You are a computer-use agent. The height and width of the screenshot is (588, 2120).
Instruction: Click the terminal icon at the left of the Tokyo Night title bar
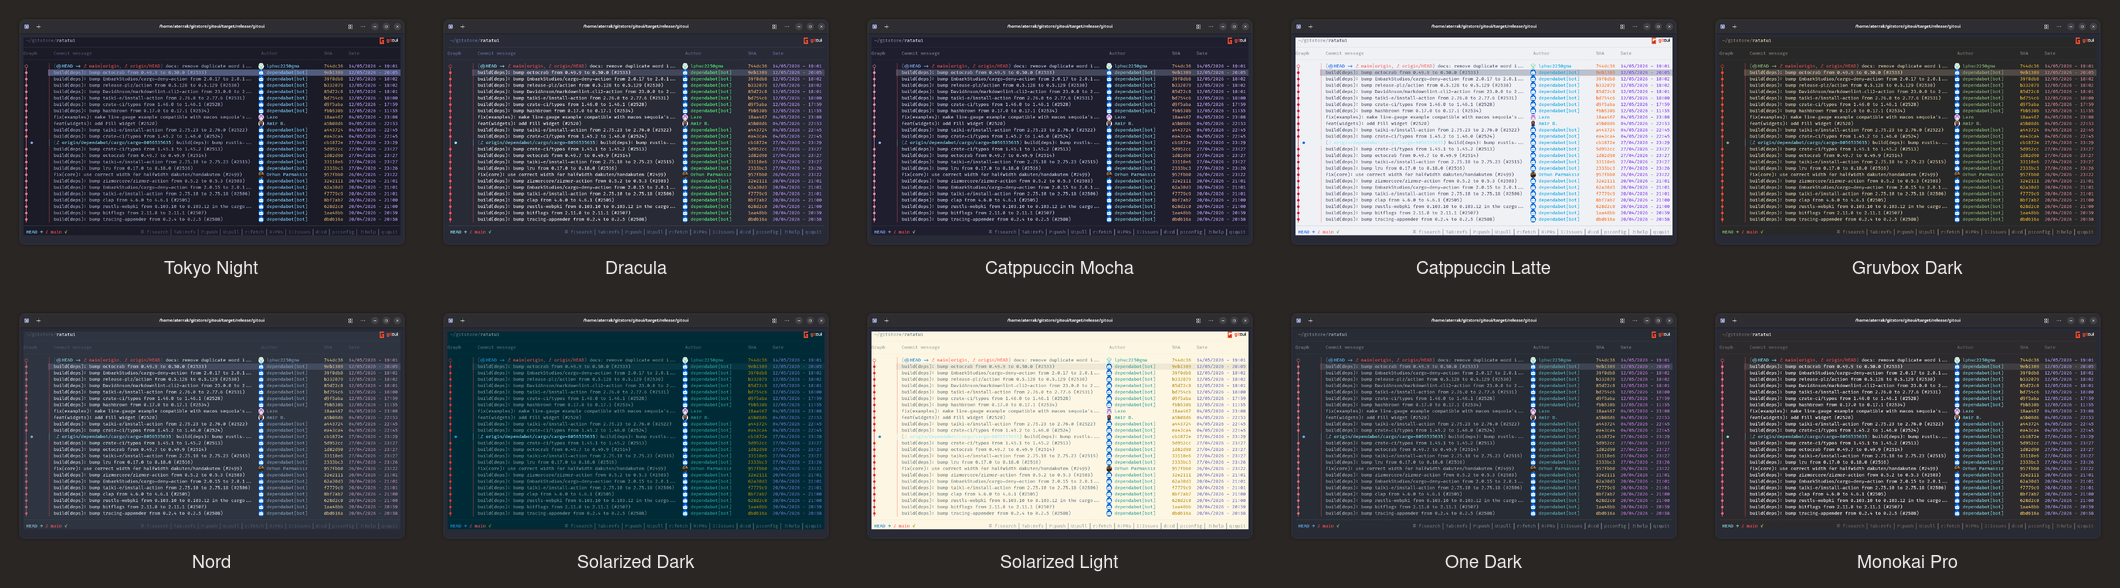[x=27, y=27]
